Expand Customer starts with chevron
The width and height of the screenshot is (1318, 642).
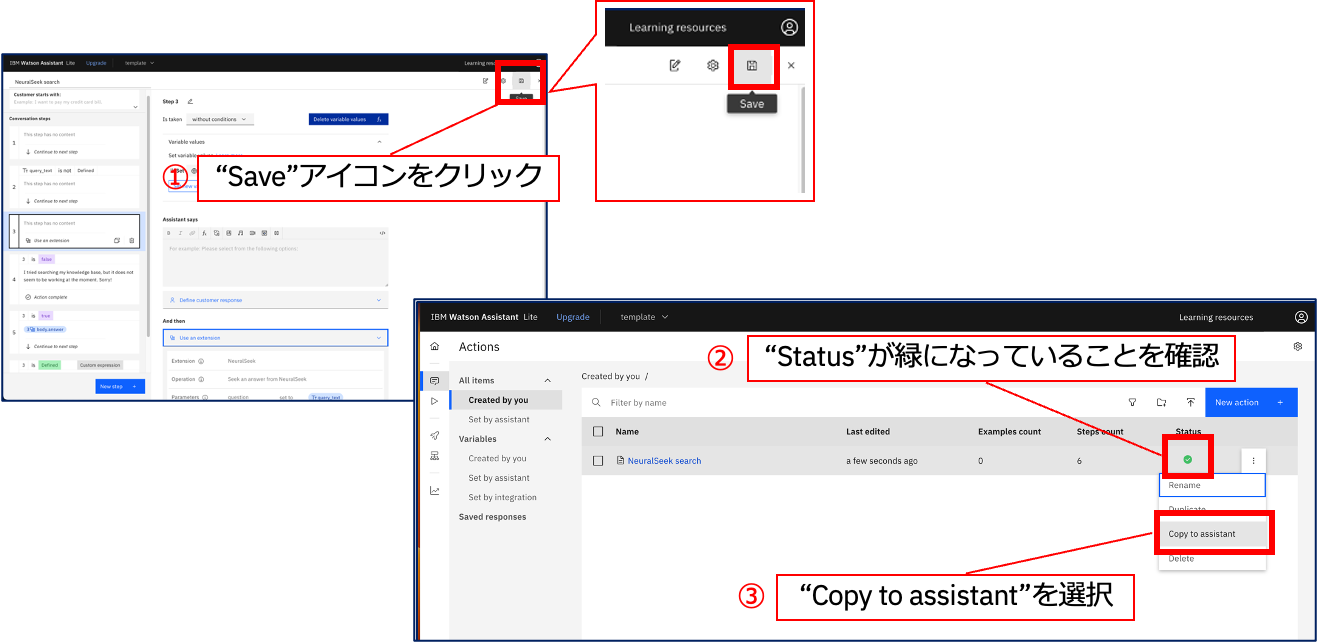tap(135, 107)
